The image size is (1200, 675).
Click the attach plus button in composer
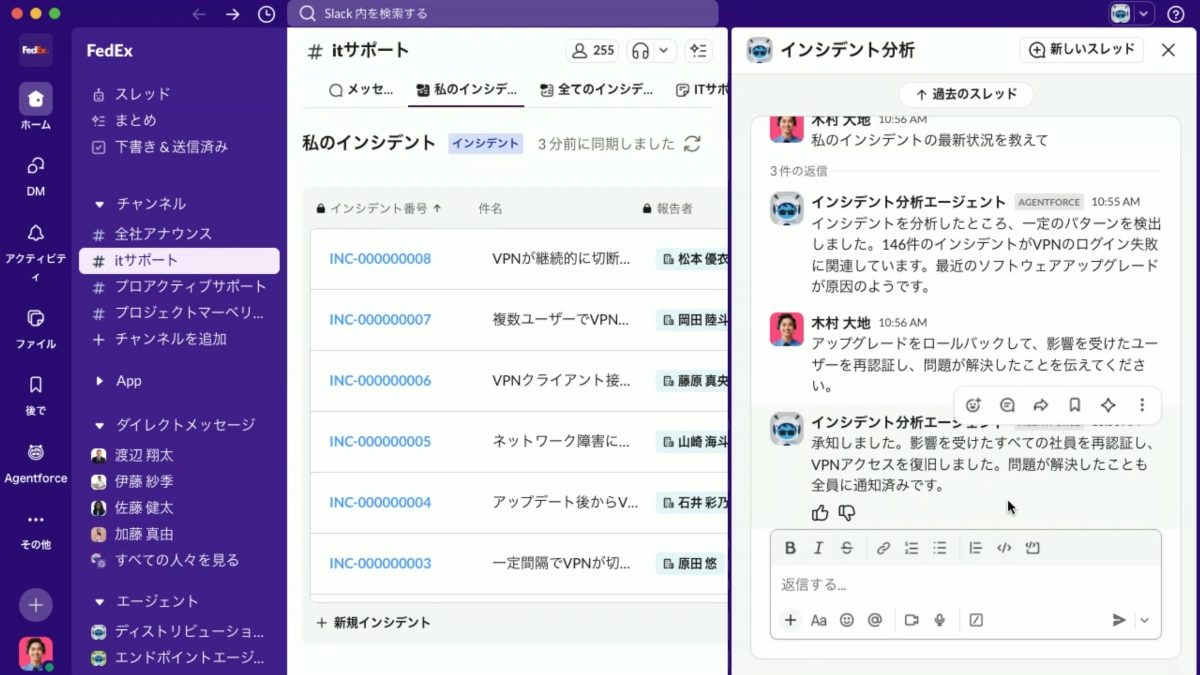790,620
